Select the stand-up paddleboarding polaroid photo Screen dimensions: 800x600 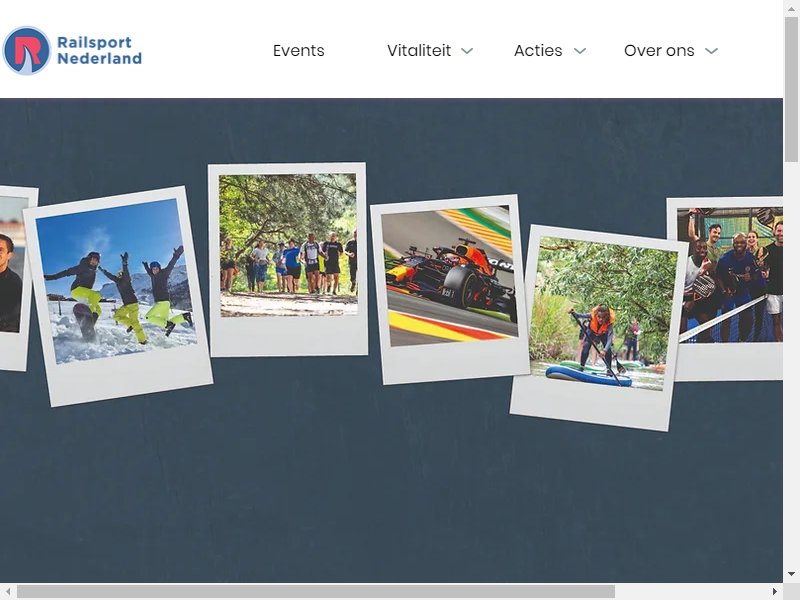coord(598,328)
